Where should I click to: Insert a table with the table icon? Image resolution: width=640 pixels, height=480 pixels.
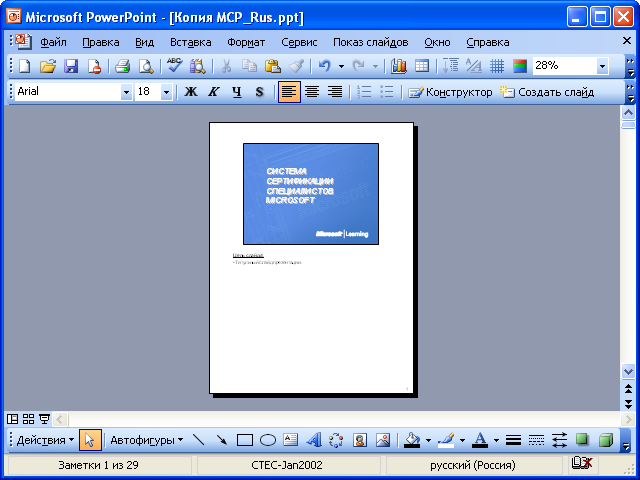tap(422, 66)
